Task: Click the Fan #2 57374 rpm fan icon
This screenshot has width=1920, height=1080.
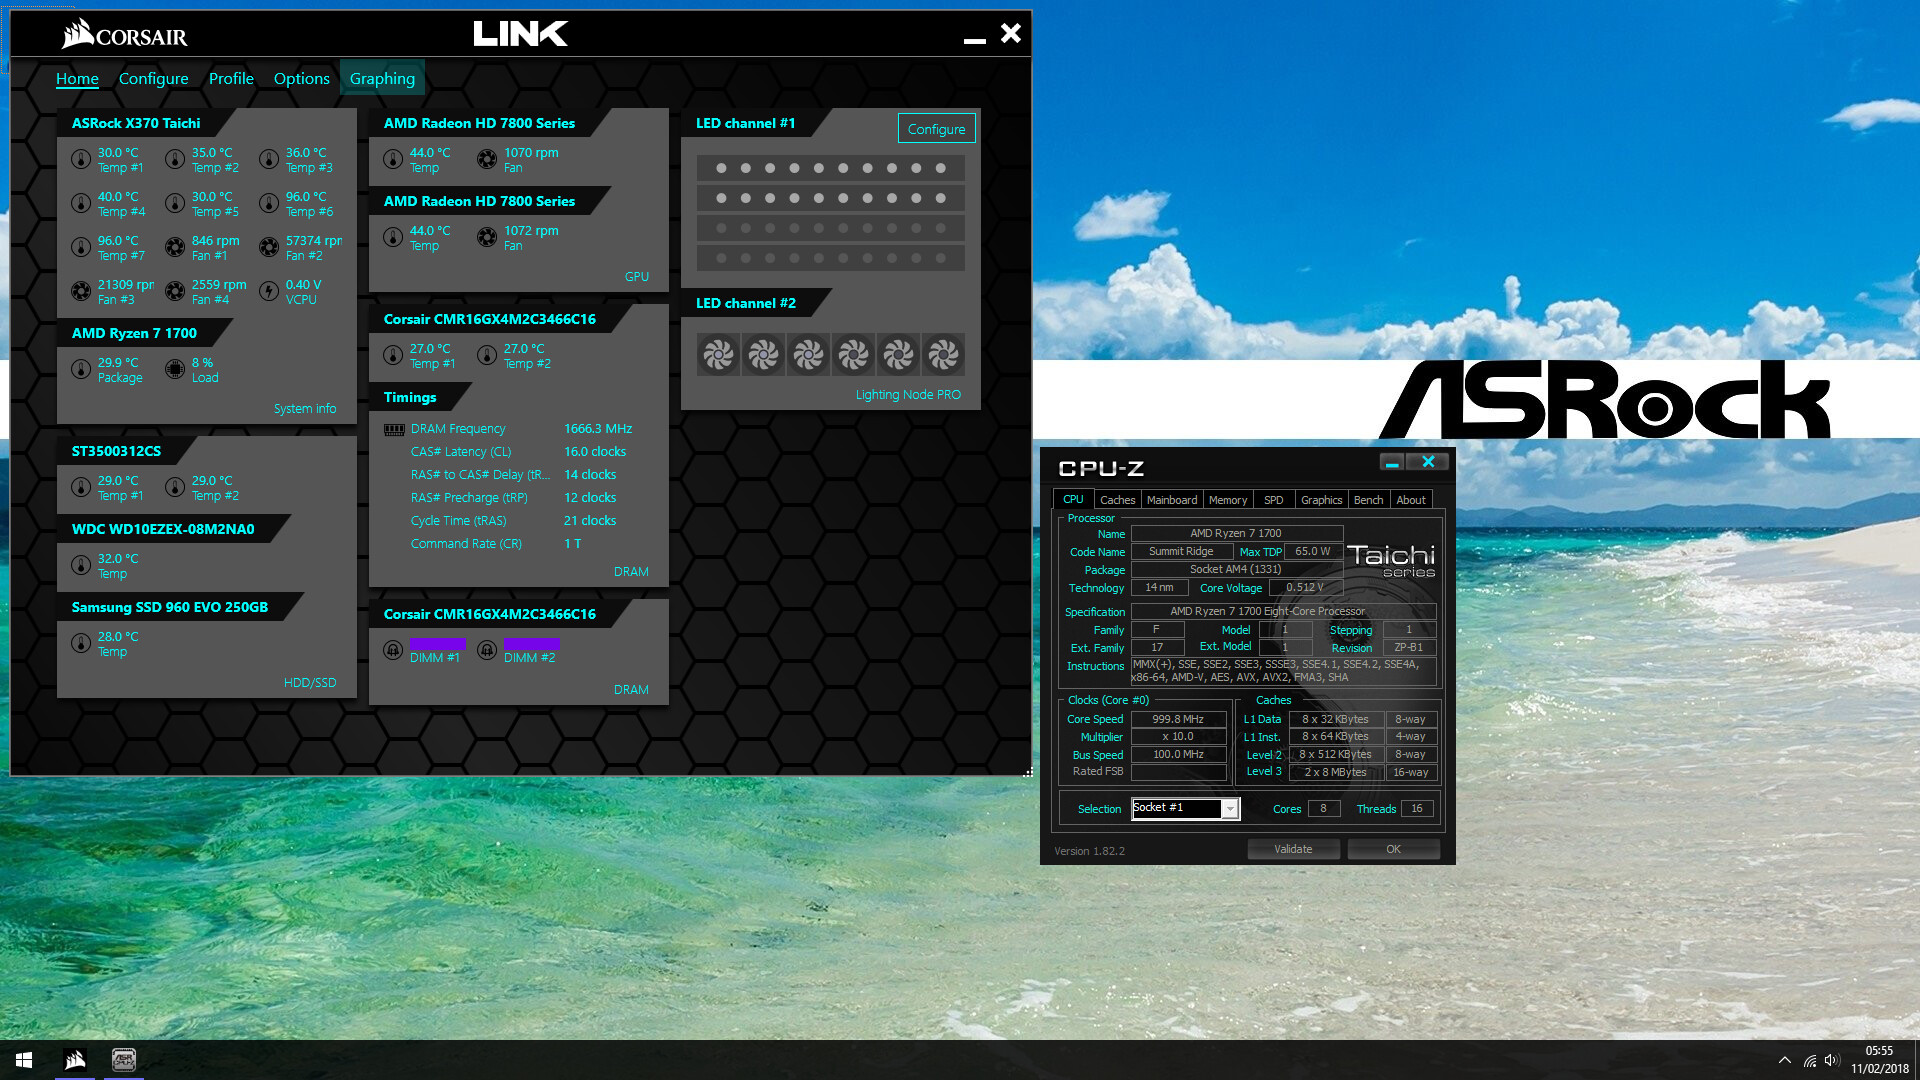Action: (269, 247)
